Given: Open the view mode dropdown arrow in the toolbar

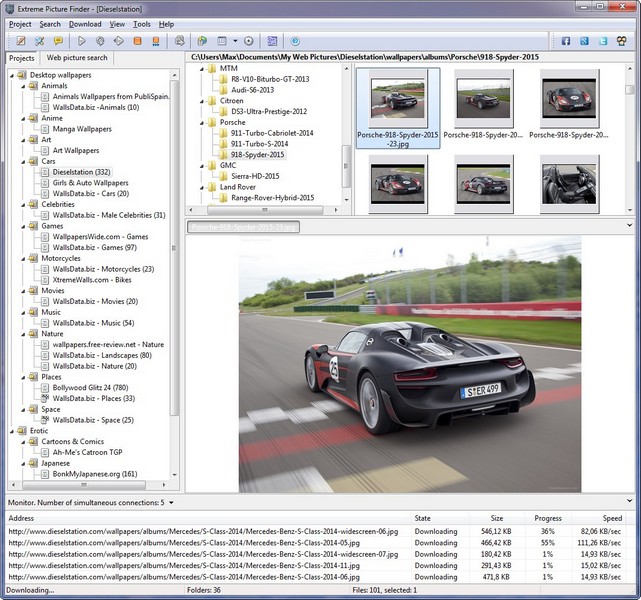Looking at the screenshot, I should coord(234,41).
